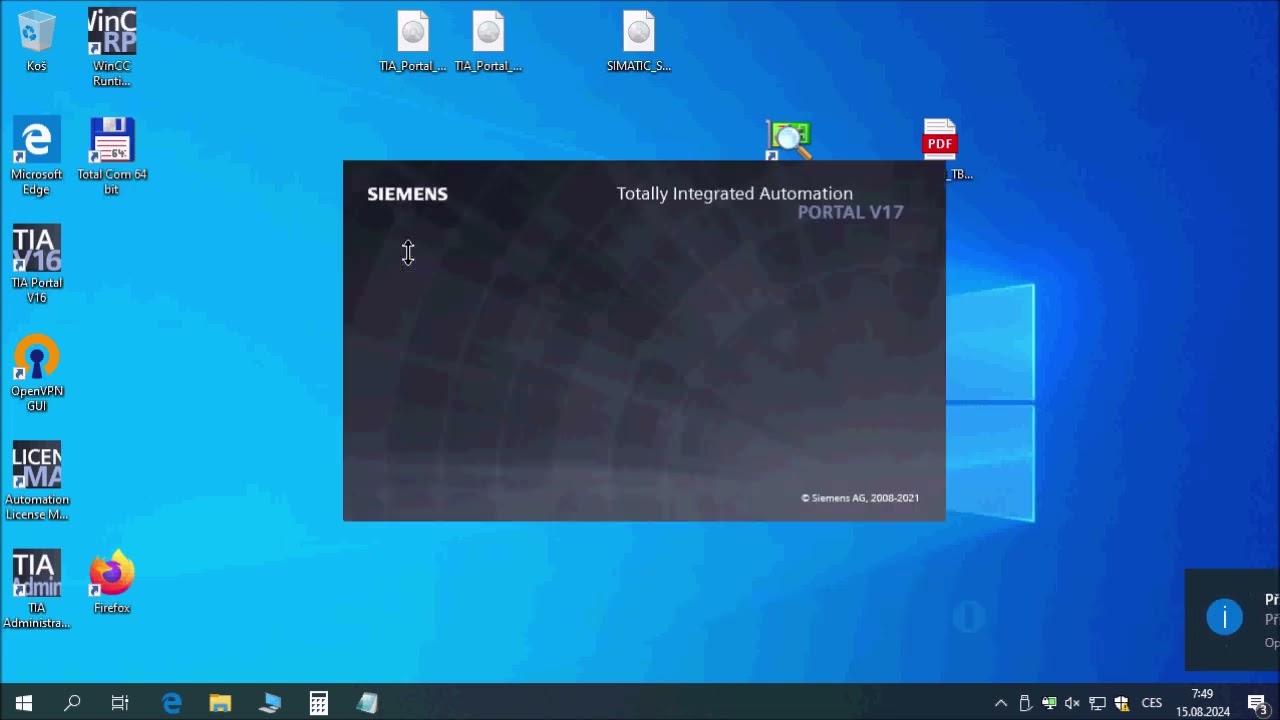
Task: Open the monitor app icon beside File Explorer
Action: click(269, 703)
